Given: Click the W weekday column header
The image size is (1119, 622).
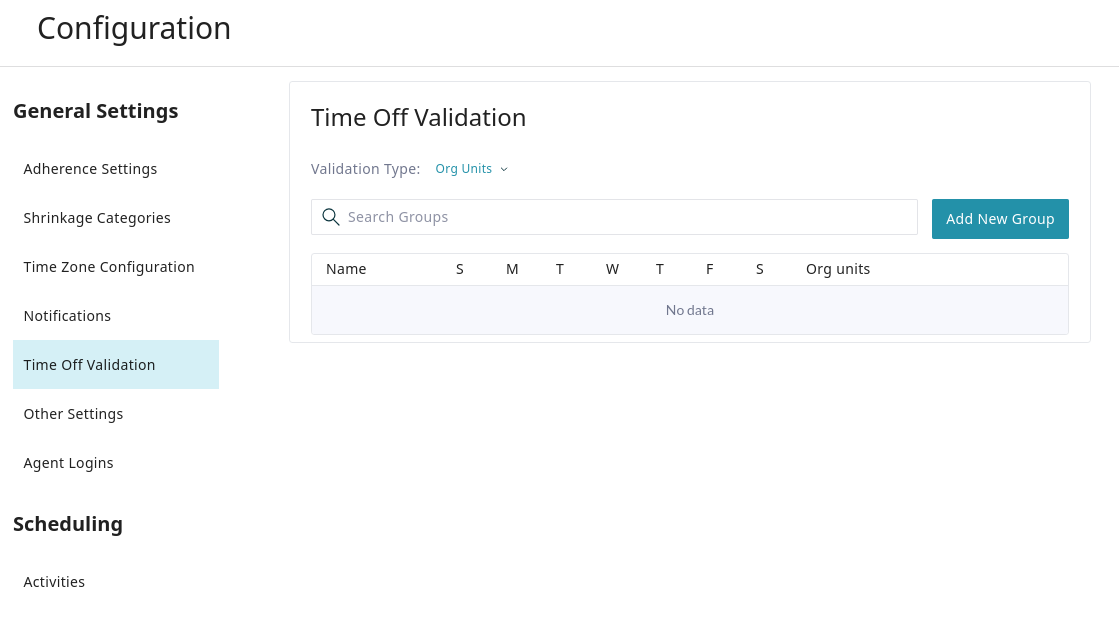Looking at the screenshot, I should 612,269.
